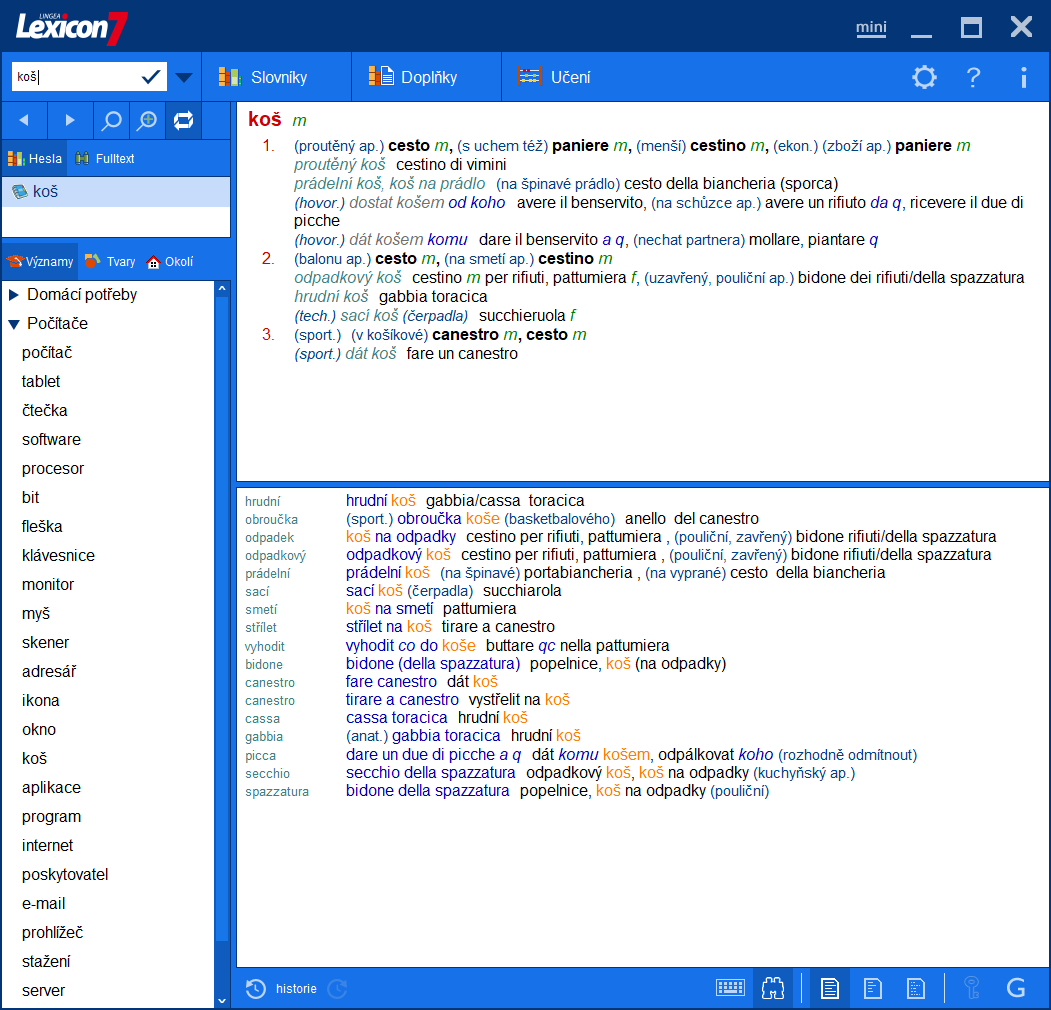This screenshot has height=1010, width=1051.
Task: Select the full-detail page view icon
Action: pyautogui.click(x=830, y=988)
